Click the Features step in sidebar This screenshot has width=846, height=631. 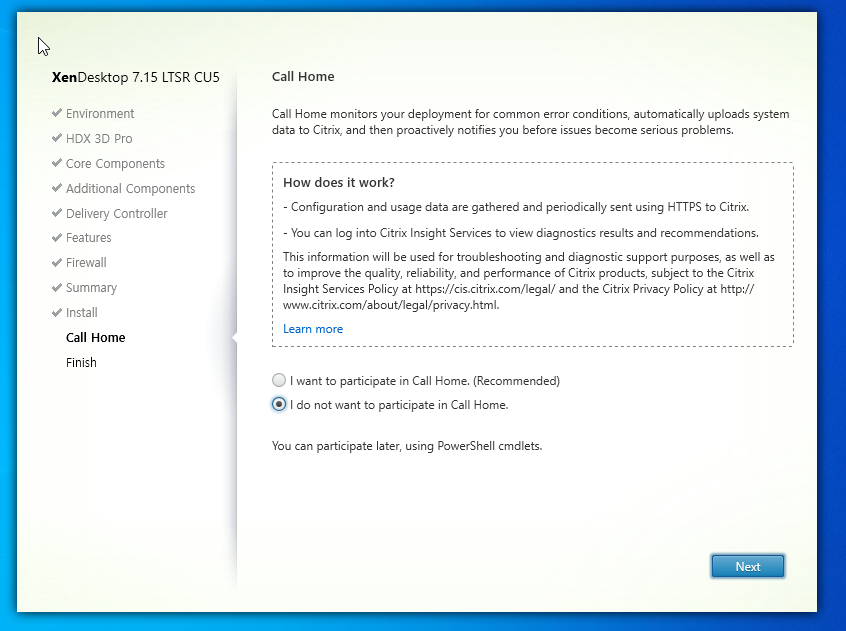(x=88, y=238)
